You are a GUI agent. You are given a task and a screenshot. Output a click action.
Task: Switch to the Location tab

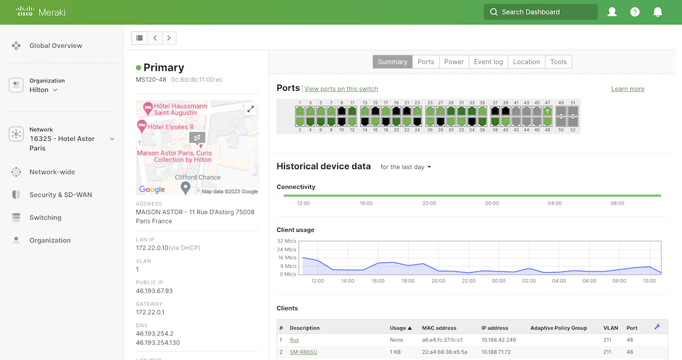526,62
